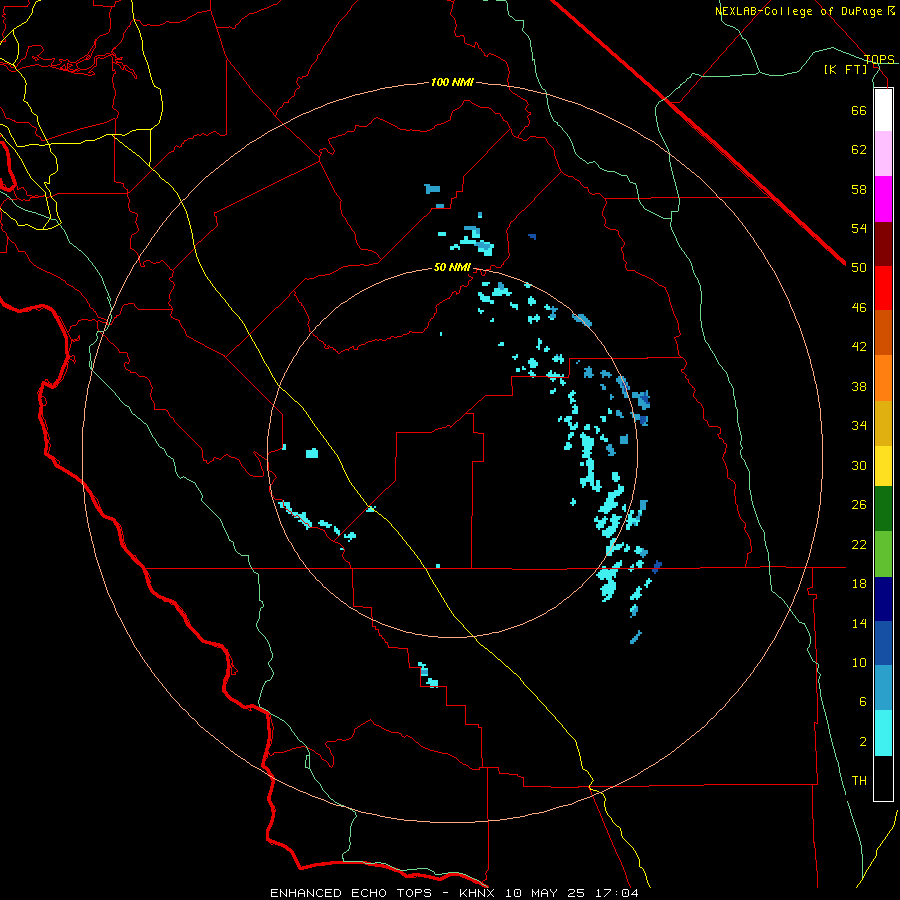This screenshot has height=900, width=900.
Task: Click the yellow 30 kft legend swatch
Action: (x=883, y=466)
